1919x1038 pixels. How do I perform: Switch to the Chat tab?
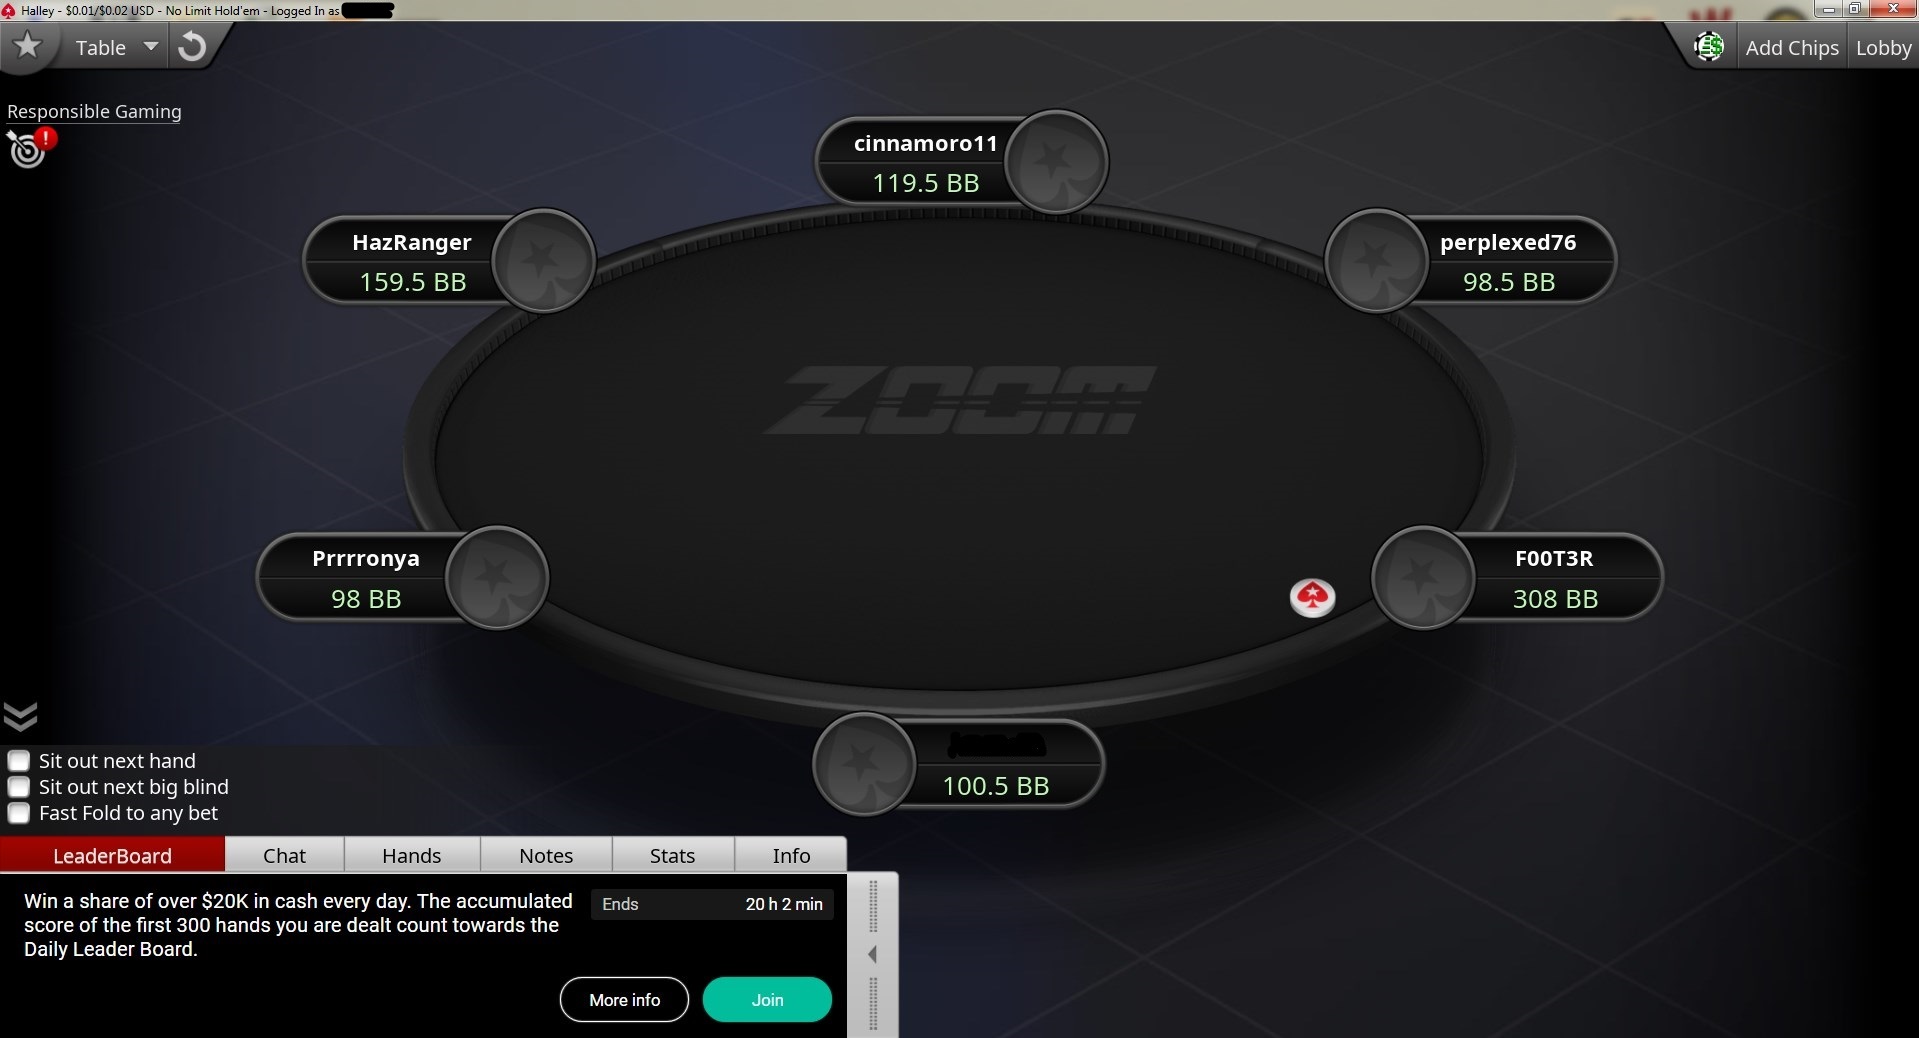click(x=284, y=855)
